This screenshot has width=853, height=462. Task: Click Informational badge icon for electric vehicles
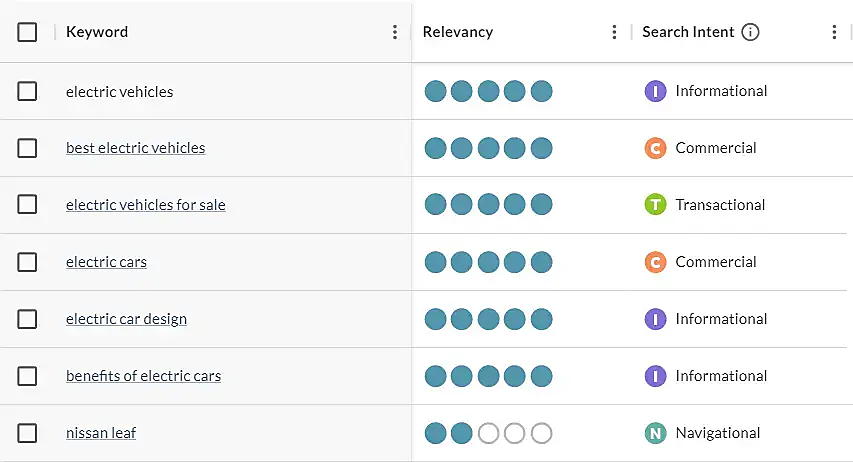[x=655, y=91]
